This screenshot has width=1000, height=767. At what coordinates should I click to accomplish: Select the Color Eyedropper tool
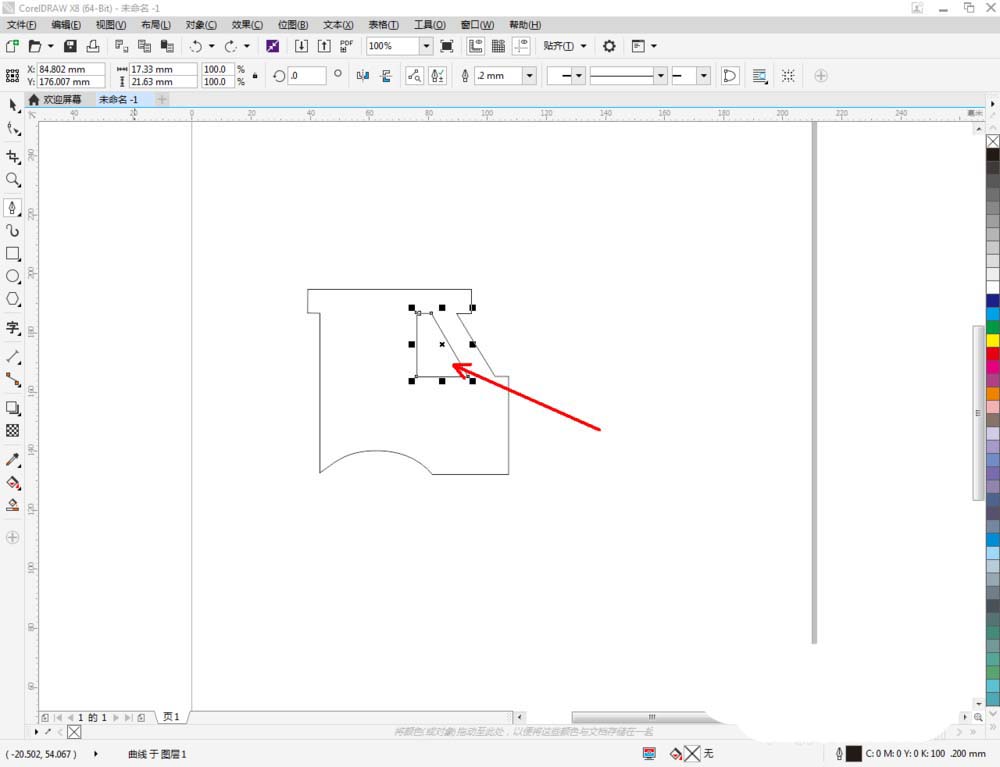click(x=13, y=460)
